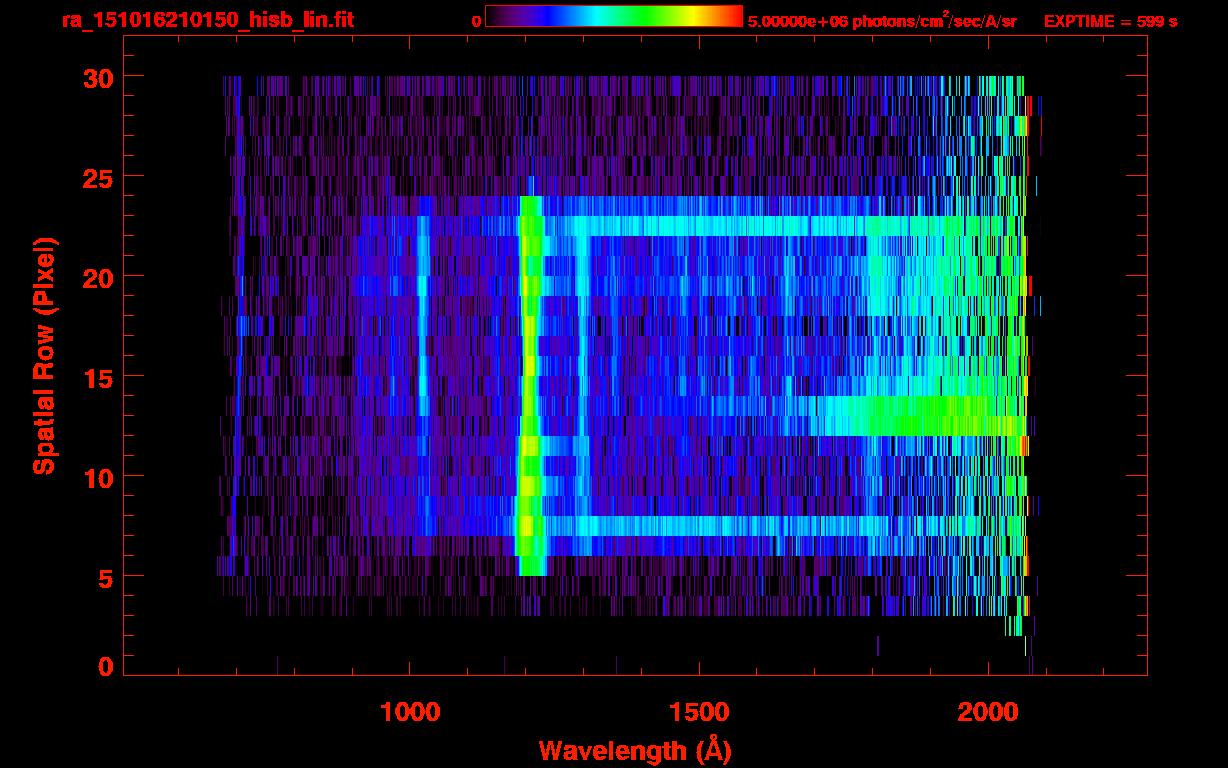Screen dimensions: 1228x768
Task: Click the 15 spatial row tick label
Action: 98,377
